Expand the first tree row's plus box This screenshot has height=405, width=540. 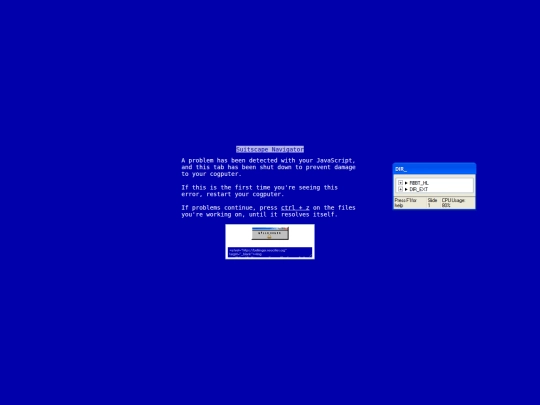coord(400,183)
